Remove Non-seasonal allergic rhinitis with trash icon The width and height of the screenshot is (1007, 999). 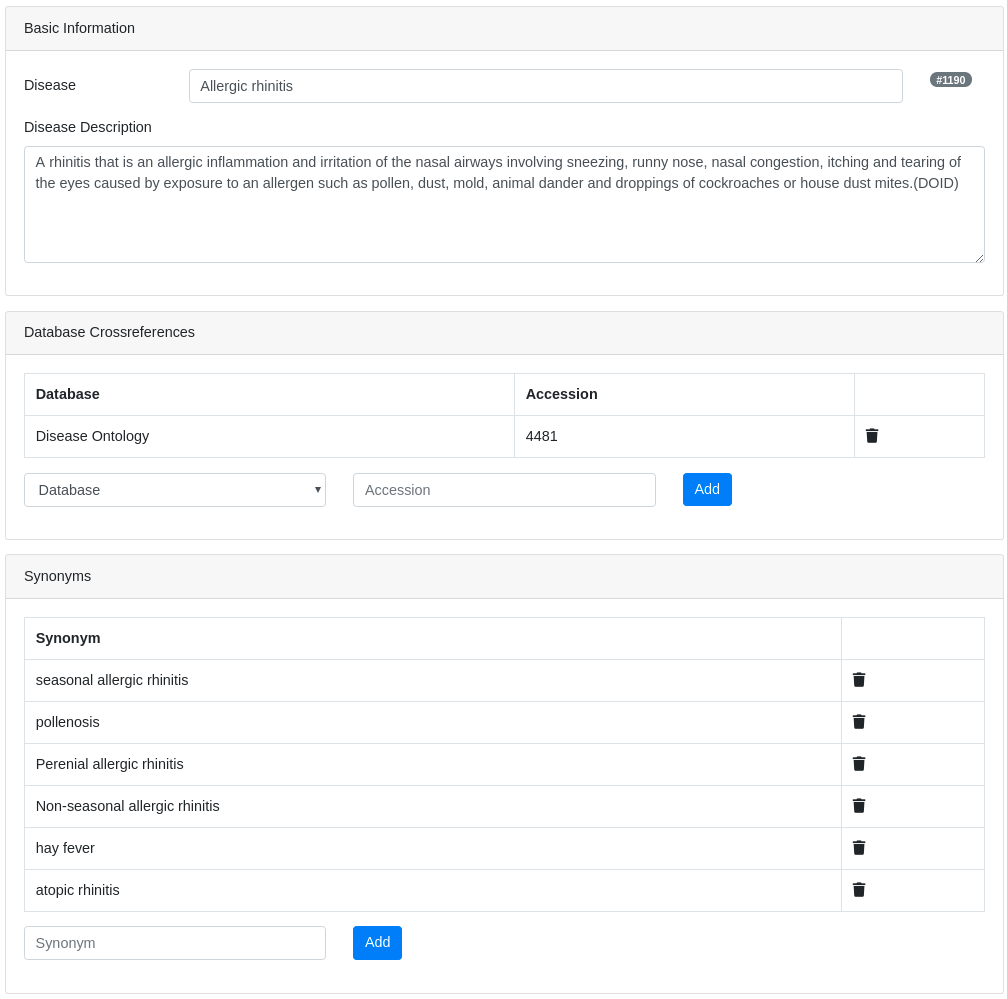point(859,806)
